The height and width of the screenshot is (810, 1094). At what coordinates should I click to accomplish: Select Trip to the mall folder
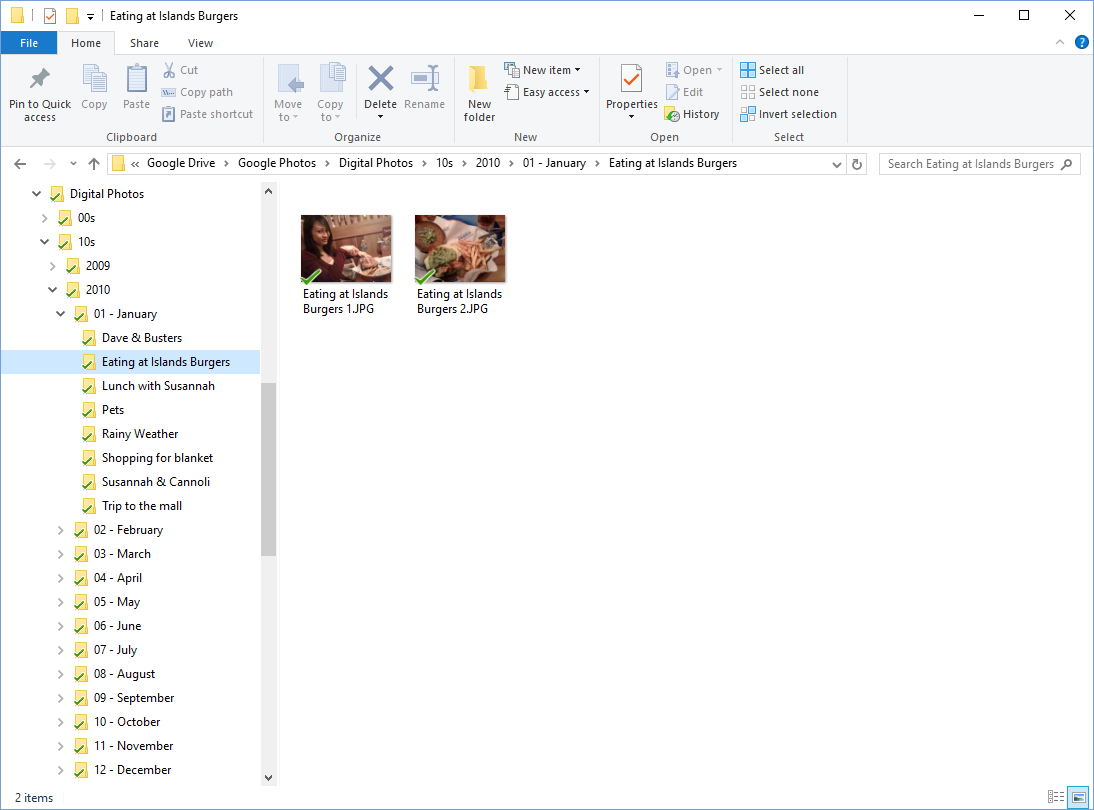(142, 506)
